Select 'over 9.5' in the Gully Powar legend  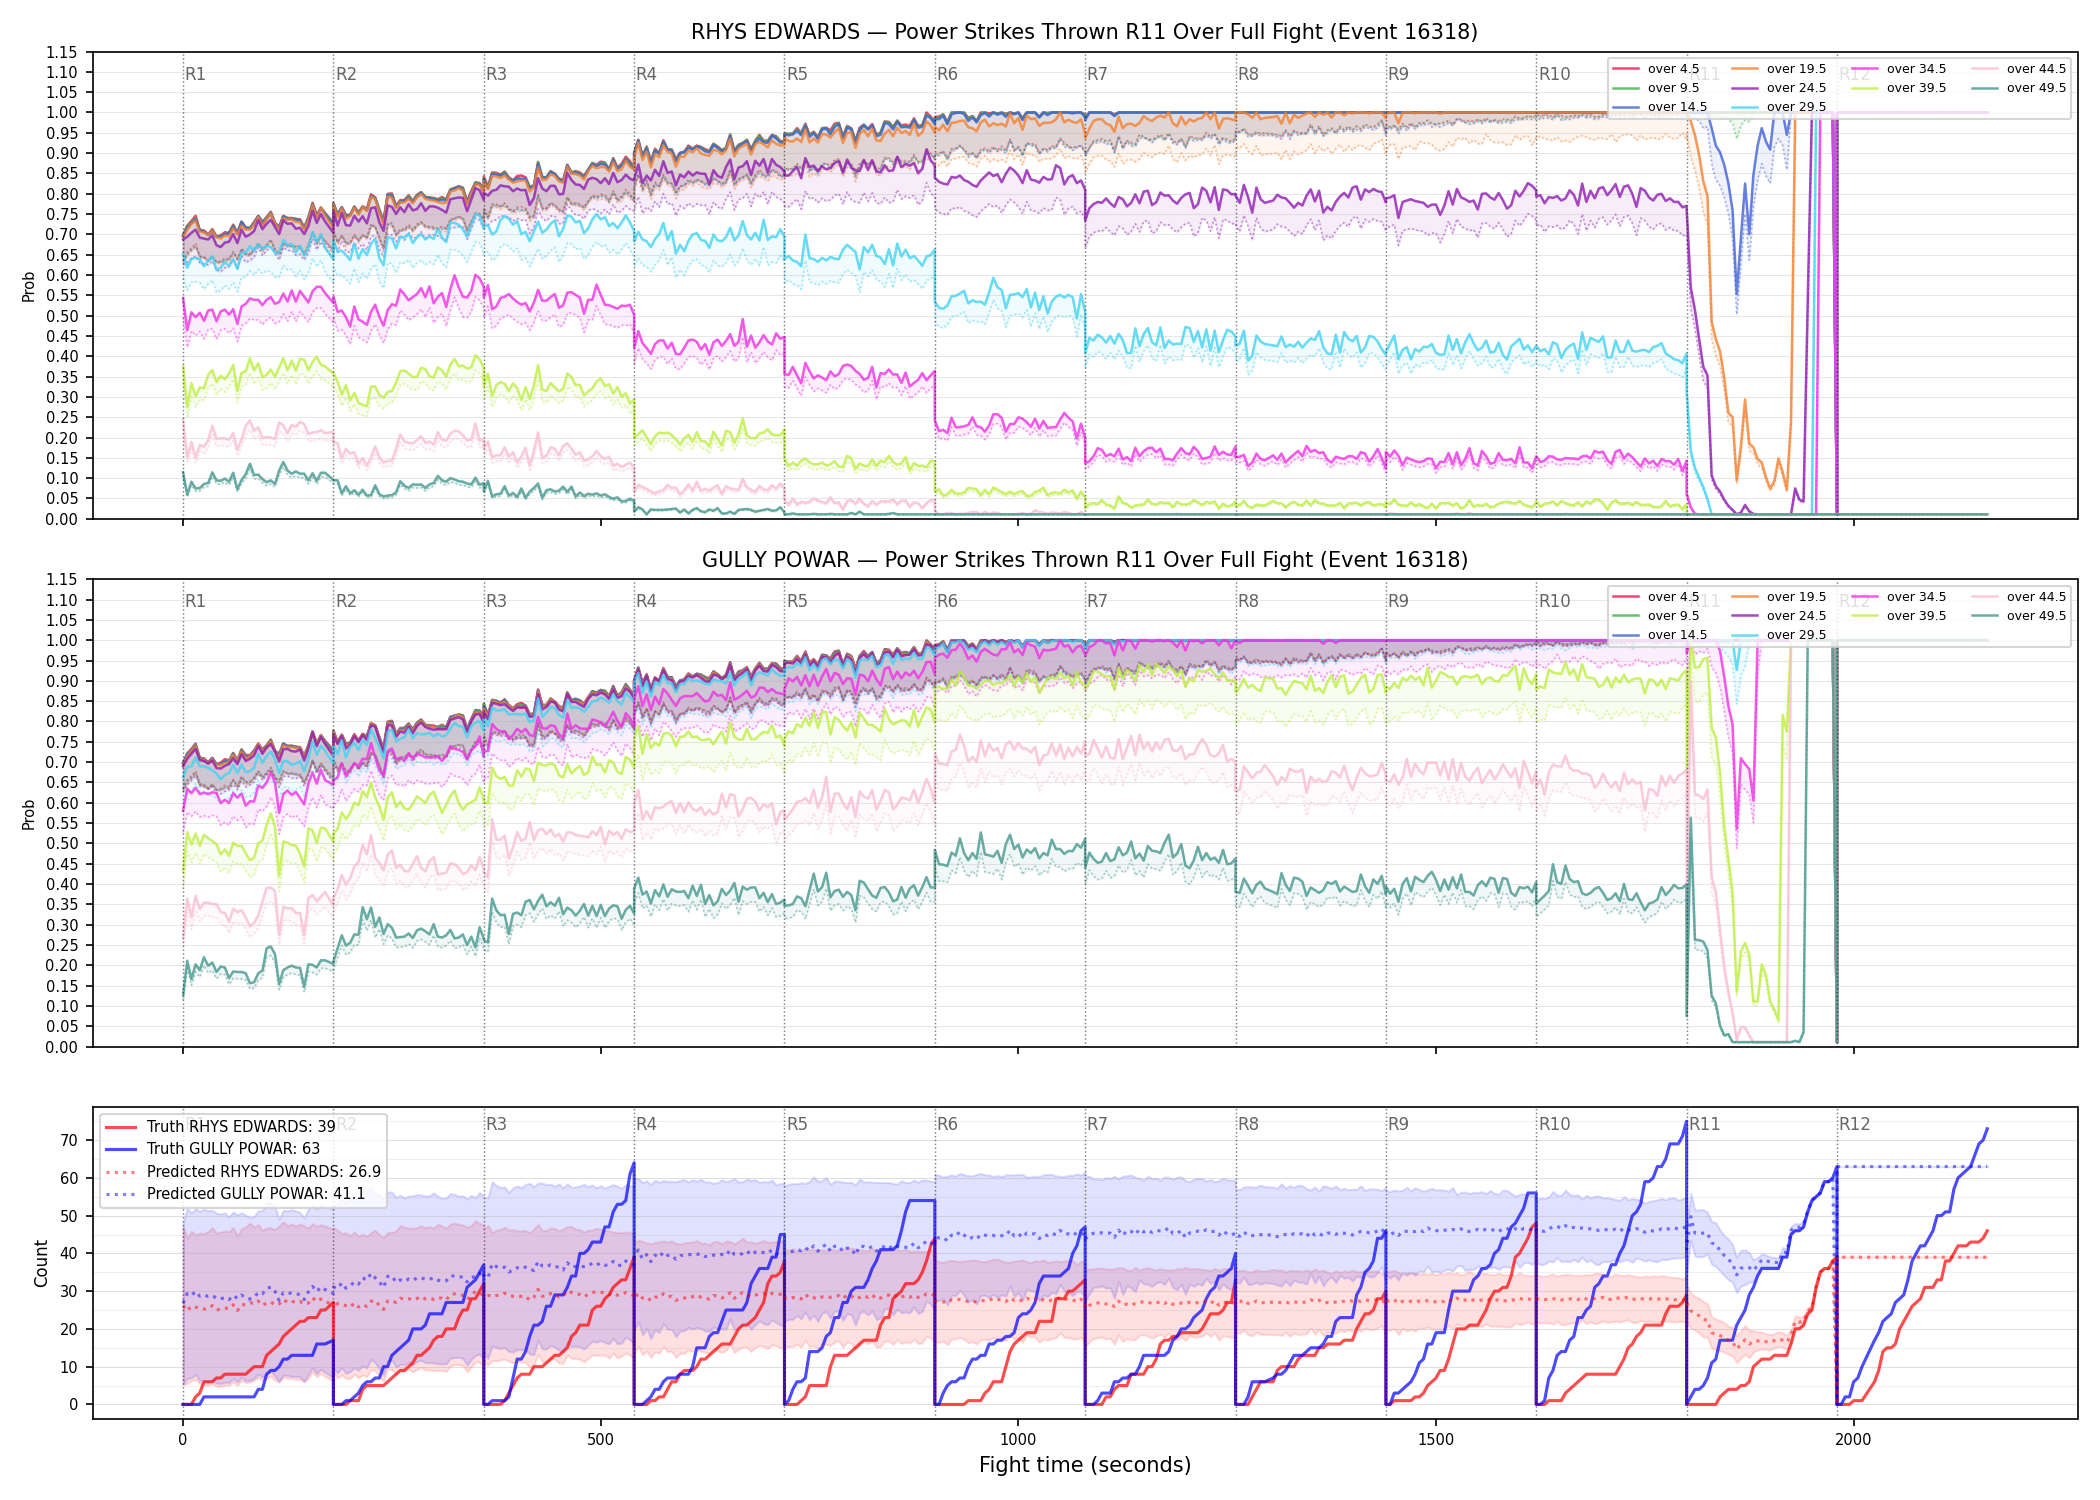pos(1656,616)
